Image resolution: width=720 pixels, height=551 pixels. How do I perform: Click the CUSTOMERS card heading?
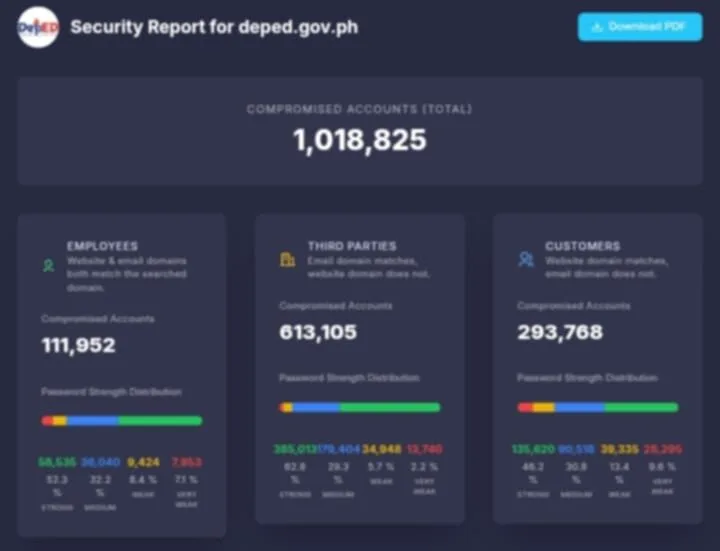pyautogui.click(x=582, y=246)
